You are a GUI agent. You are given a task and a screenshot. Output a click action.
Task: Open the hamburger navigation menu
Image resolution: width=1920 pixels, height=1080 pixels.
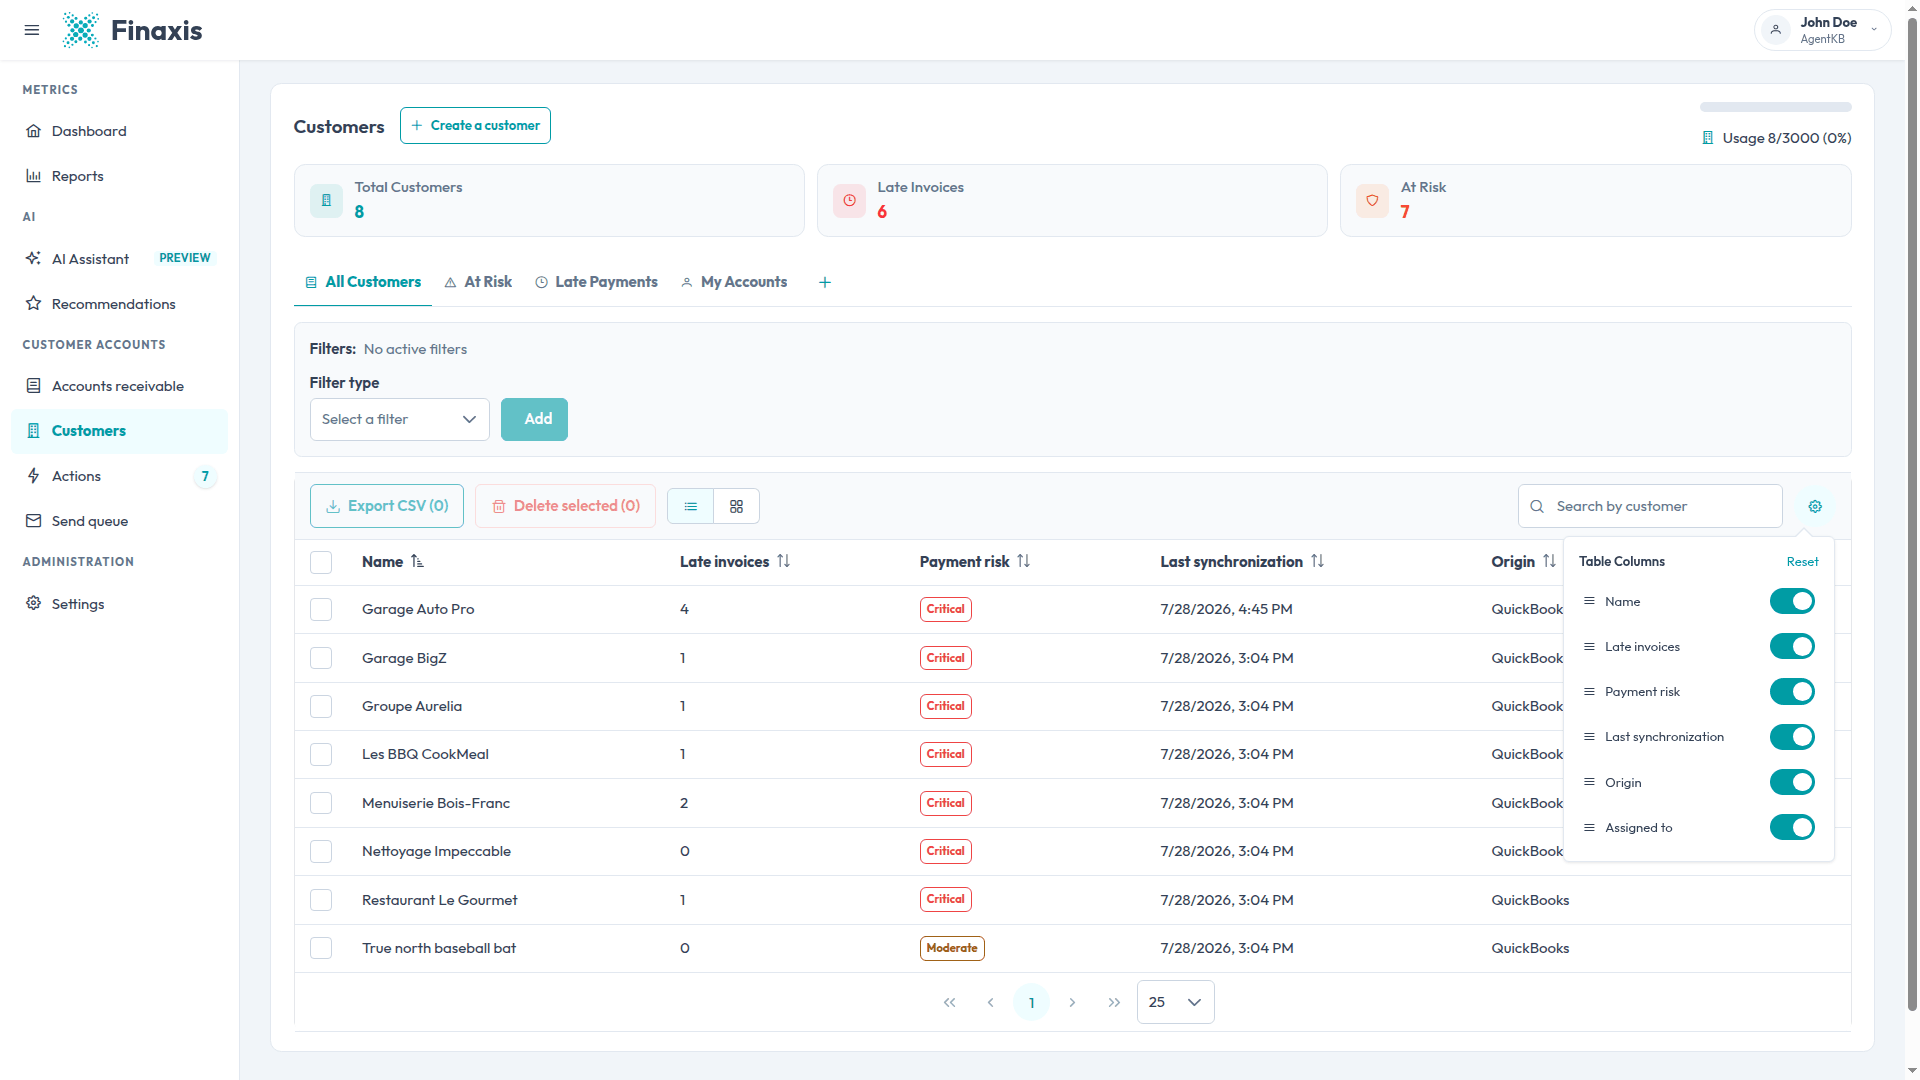[32, 30]
